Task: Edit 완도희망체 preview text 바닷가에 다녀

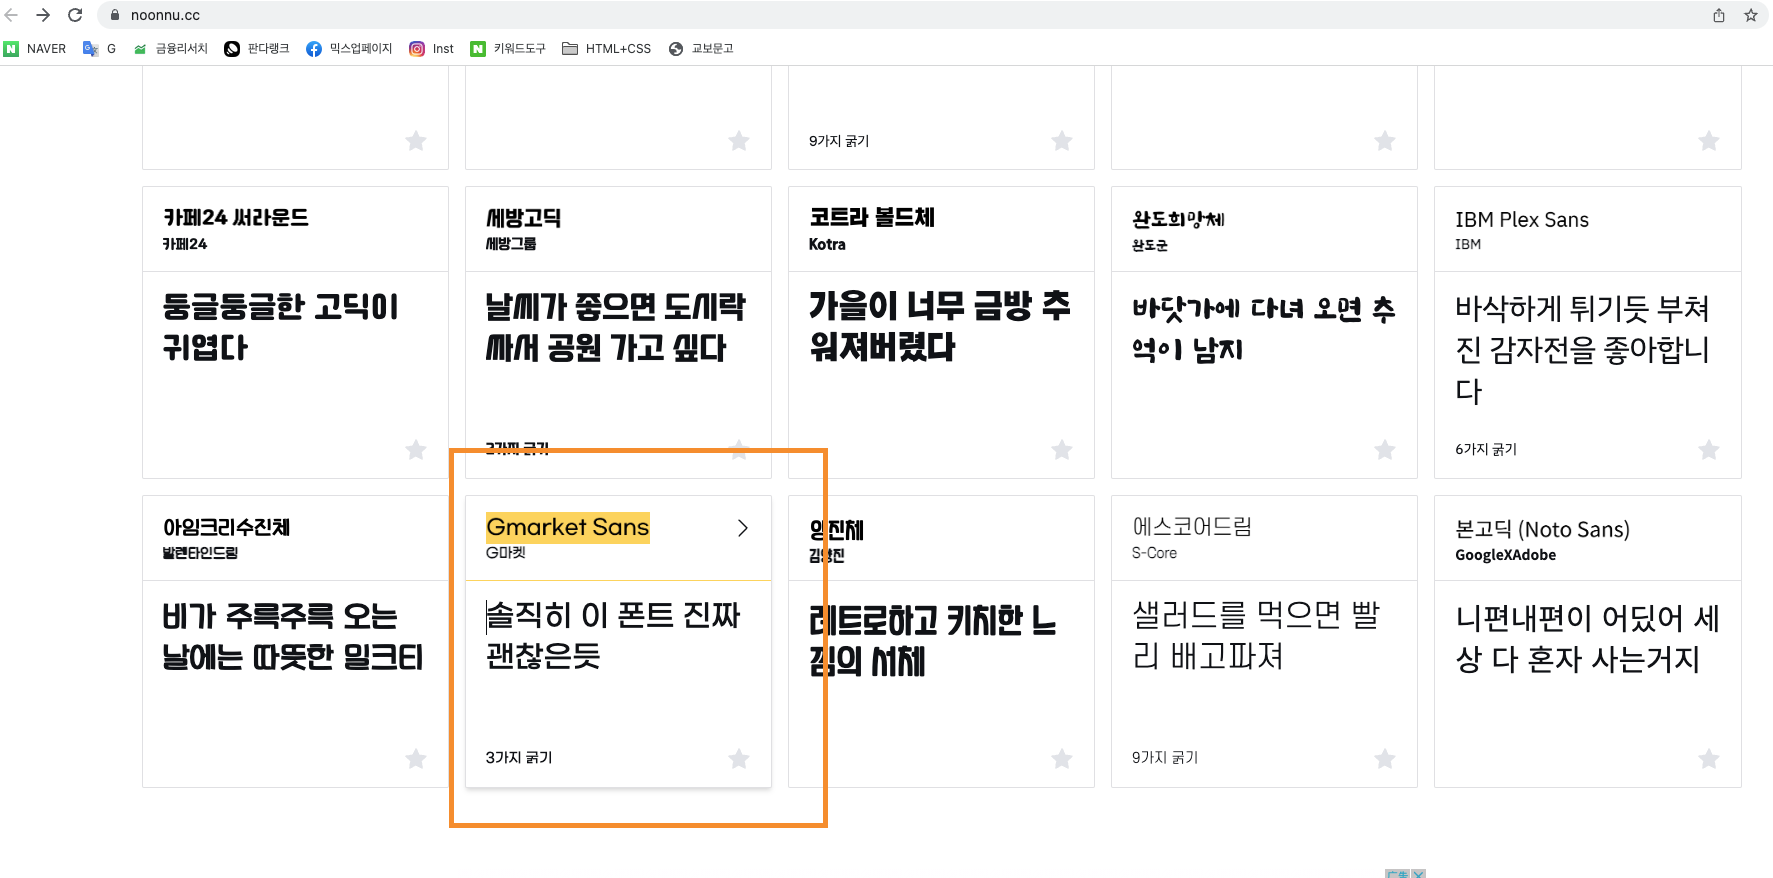Action: tap(1264, 329)
